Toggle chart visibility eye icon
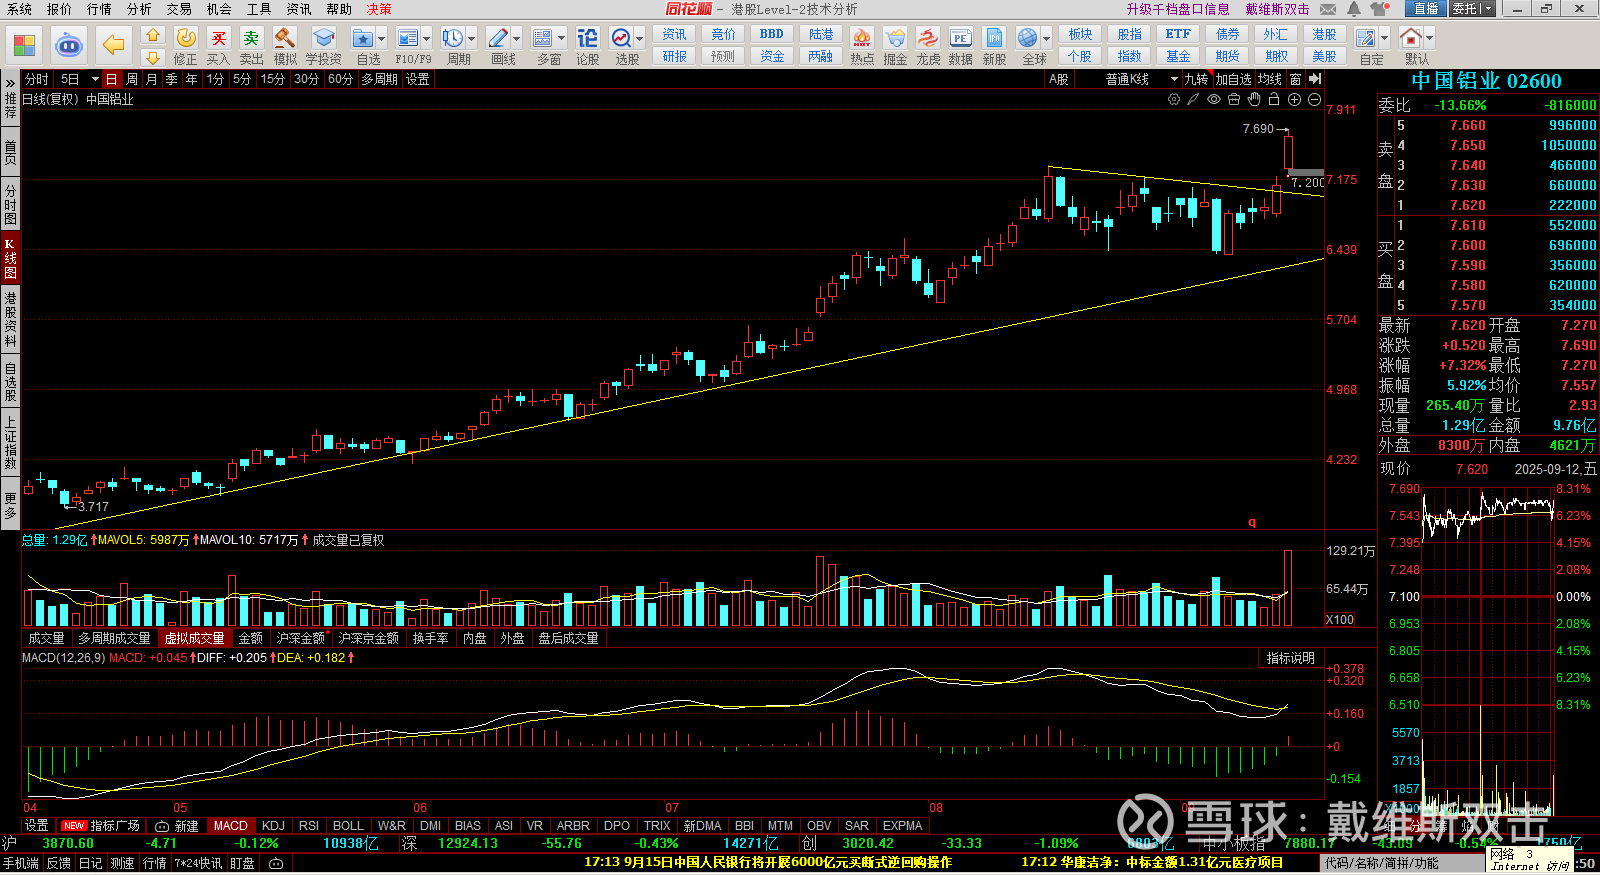The image size is (1600, 875). pos(1214,99)
